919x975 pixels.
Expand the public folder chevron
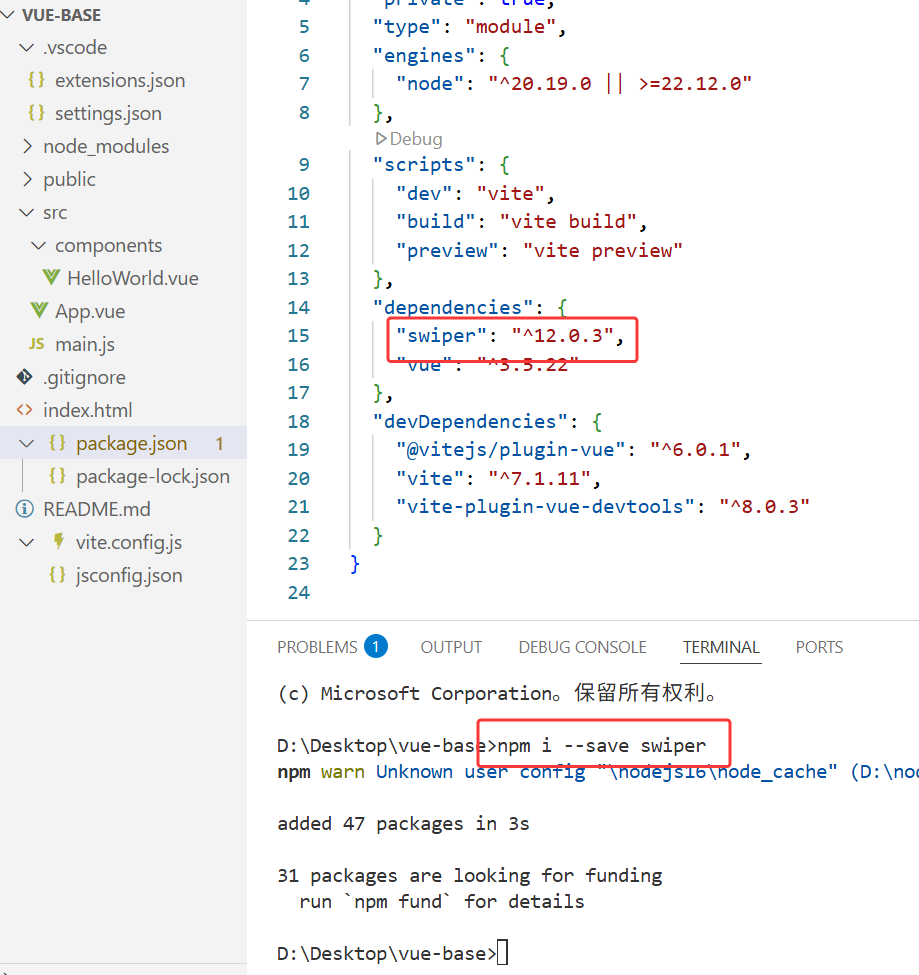coord(27,179)
